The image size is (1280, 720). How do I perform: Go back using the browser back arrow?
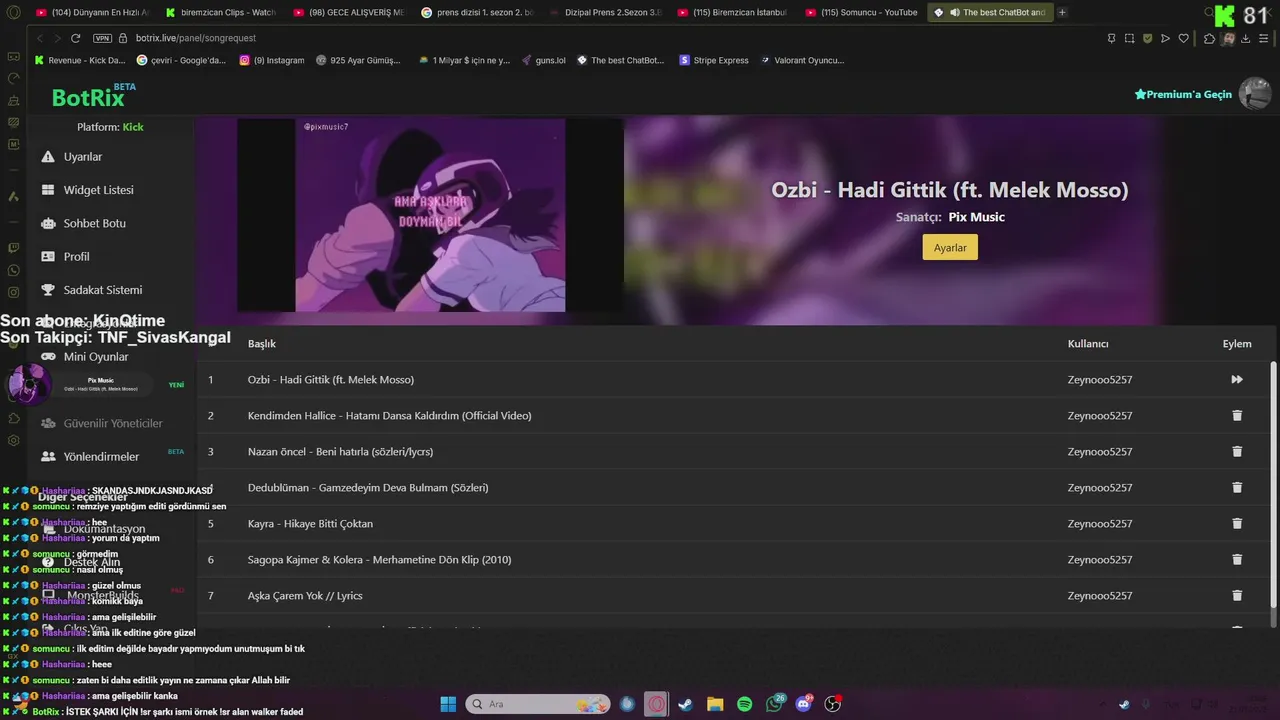[40, 38]
